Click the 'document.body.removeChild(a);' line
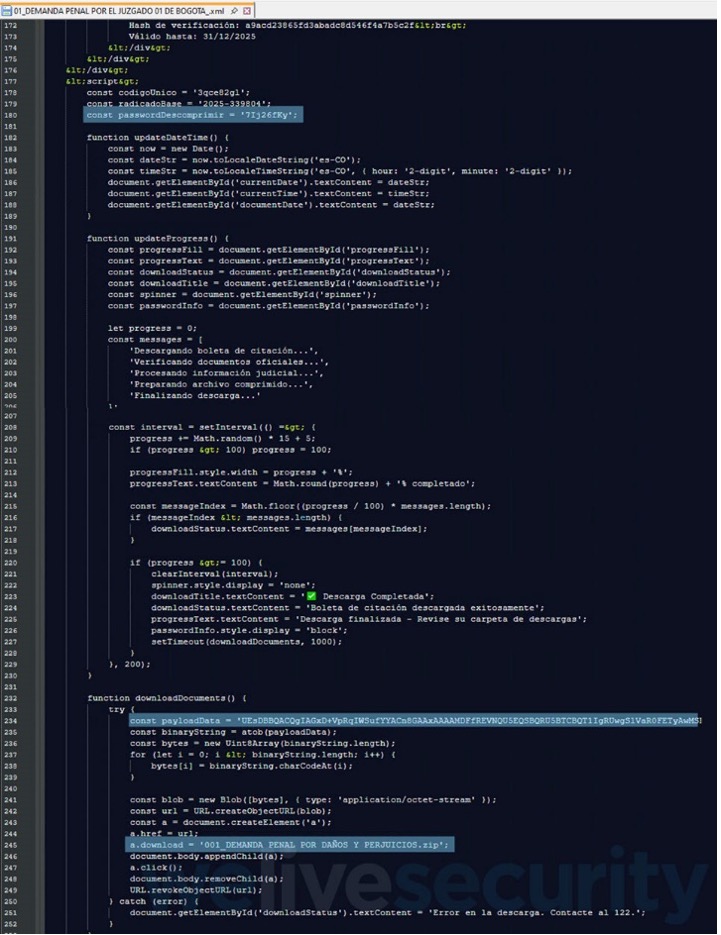 tap(206, 879)
